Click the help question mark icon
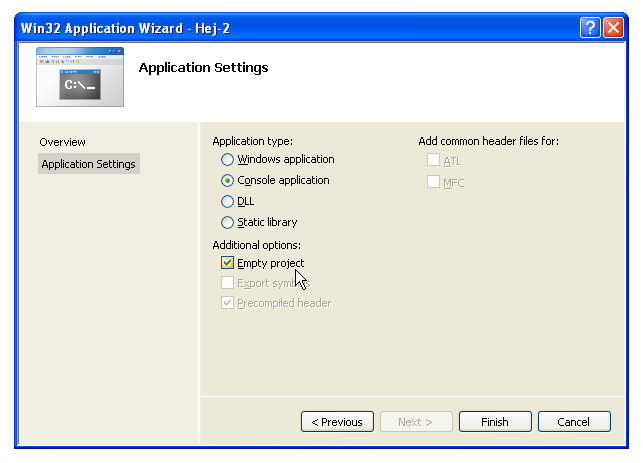 [590, 28]
